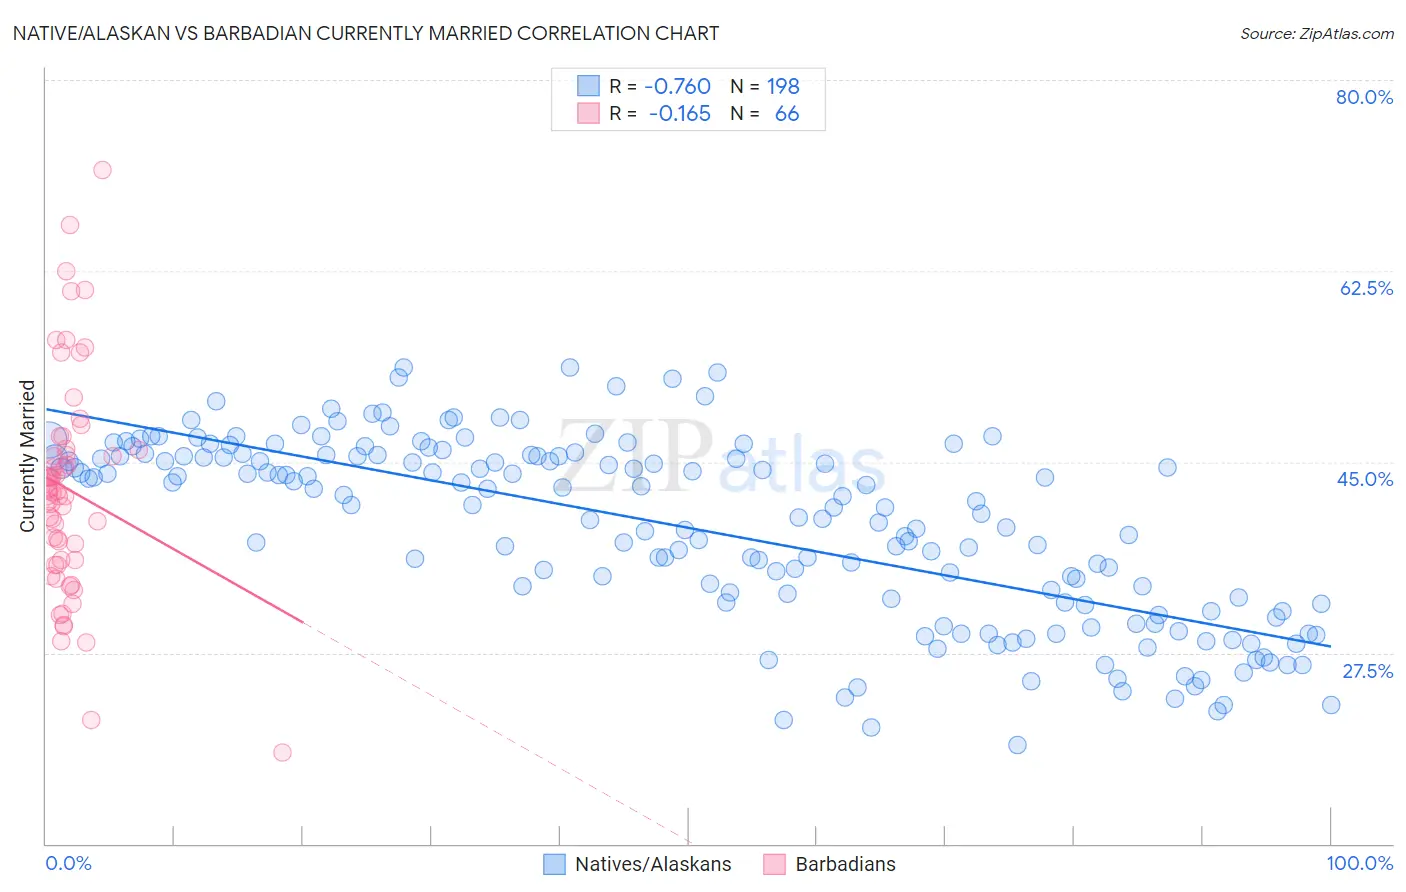Screen dimensions: 1406x892
Task: Click the blue swatch beside R = -0.760
Action: pos(588,86)
